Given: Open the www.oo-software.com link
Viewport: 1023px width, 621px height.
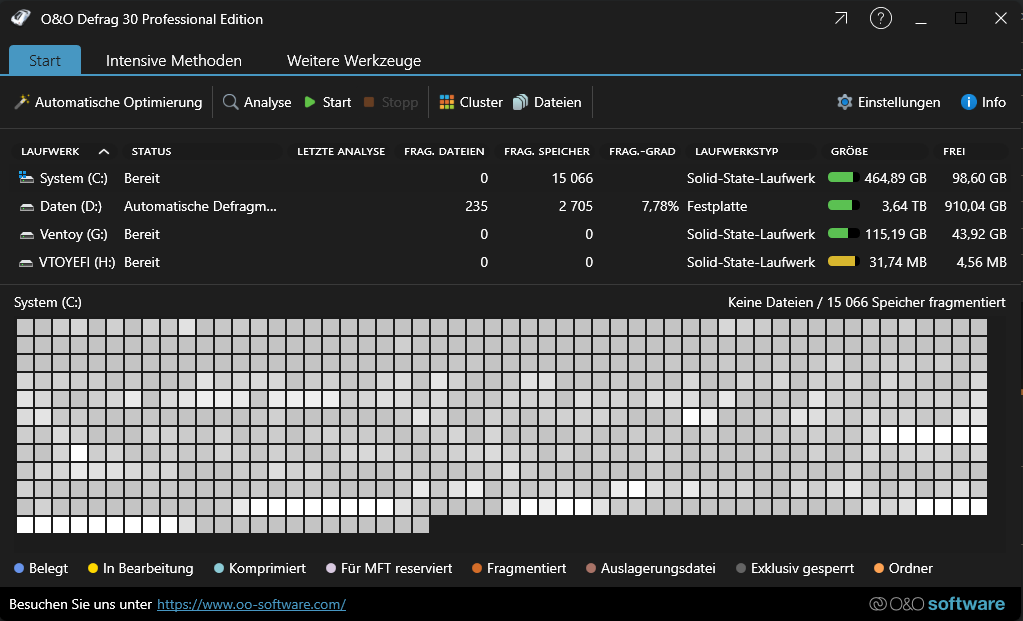Looking at the screenshot, I should (251, 604).
